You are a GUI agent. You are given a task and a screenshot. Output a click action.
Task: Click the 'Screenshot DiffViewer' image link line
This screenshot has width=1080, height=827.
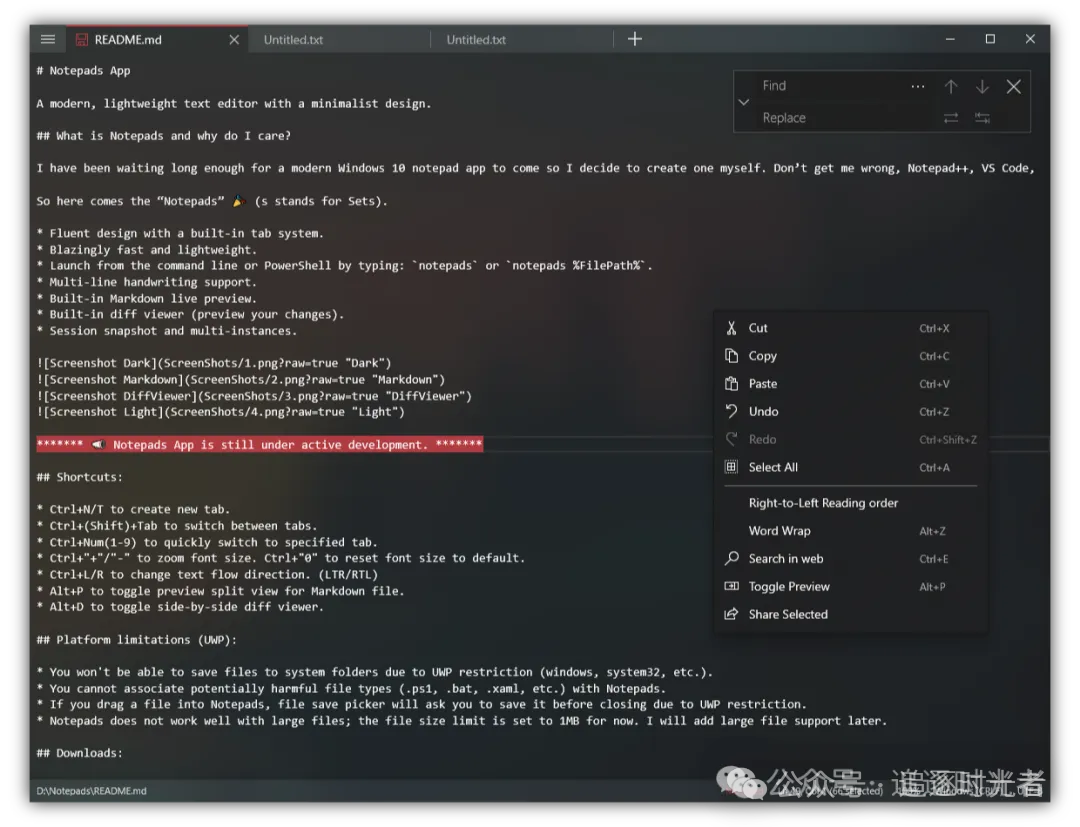tap(253, 396)
